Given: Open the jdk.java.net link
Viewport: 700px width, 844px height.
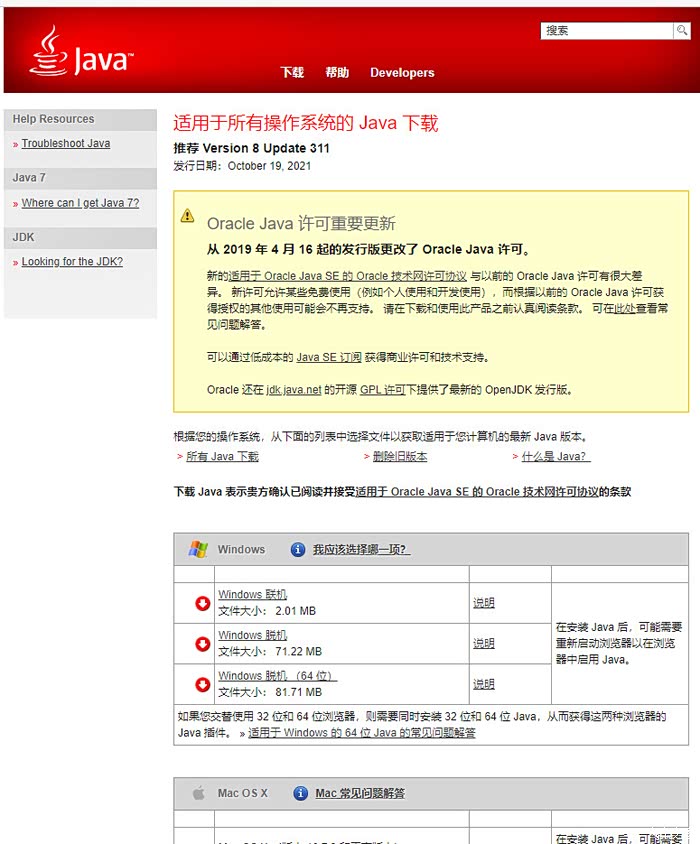Looking at the screenshot, I should (293, 390).
